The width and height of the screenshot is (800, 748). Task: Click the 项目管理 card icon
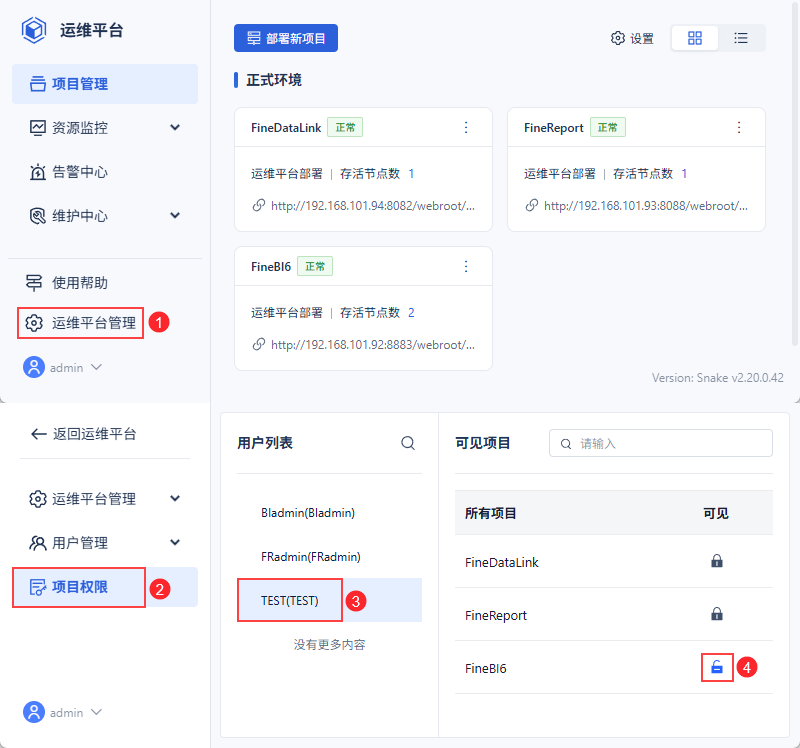tap(37, 84)
